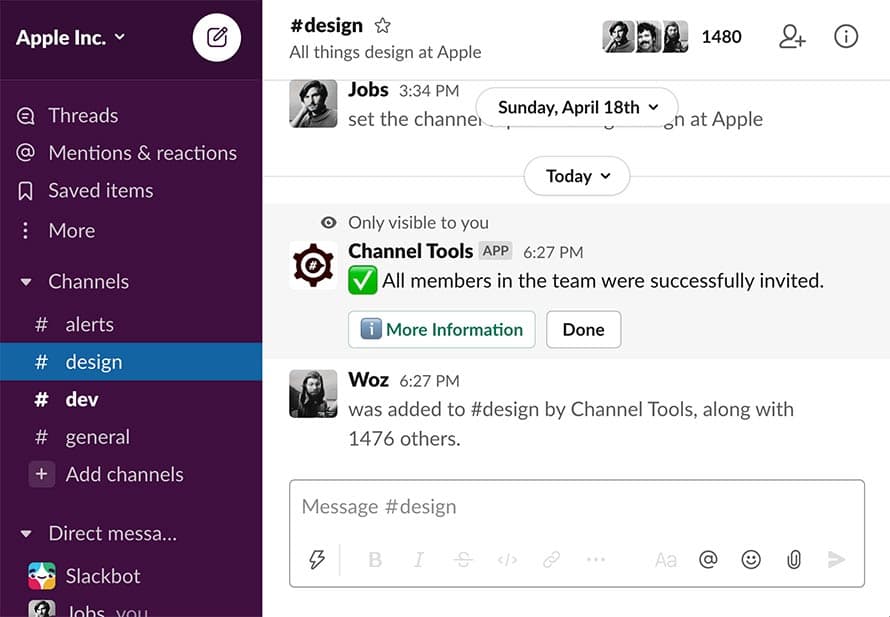Open the emoji picker

751,560
